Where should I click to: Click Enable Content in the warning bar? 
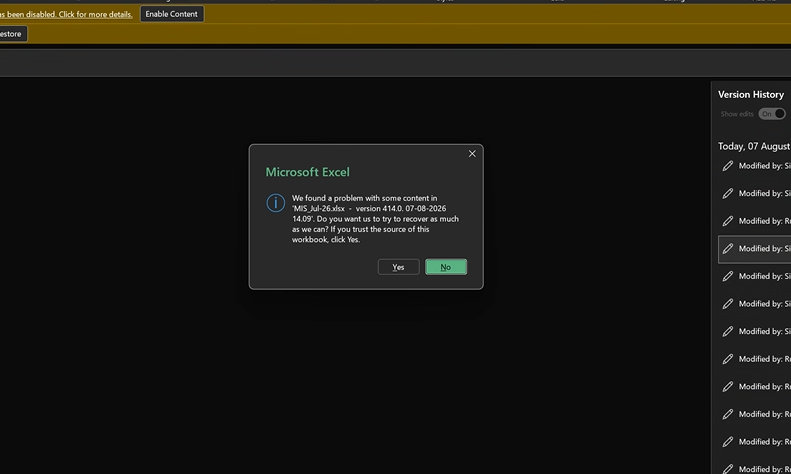coord(172,14)
